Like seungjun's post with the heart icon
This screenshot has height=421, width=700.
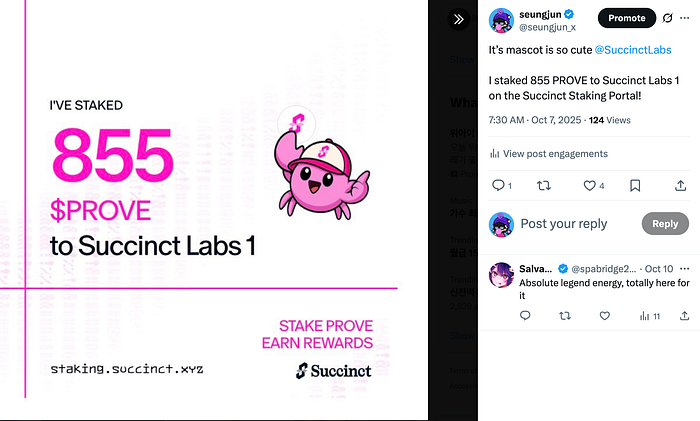tap(589, 185)
